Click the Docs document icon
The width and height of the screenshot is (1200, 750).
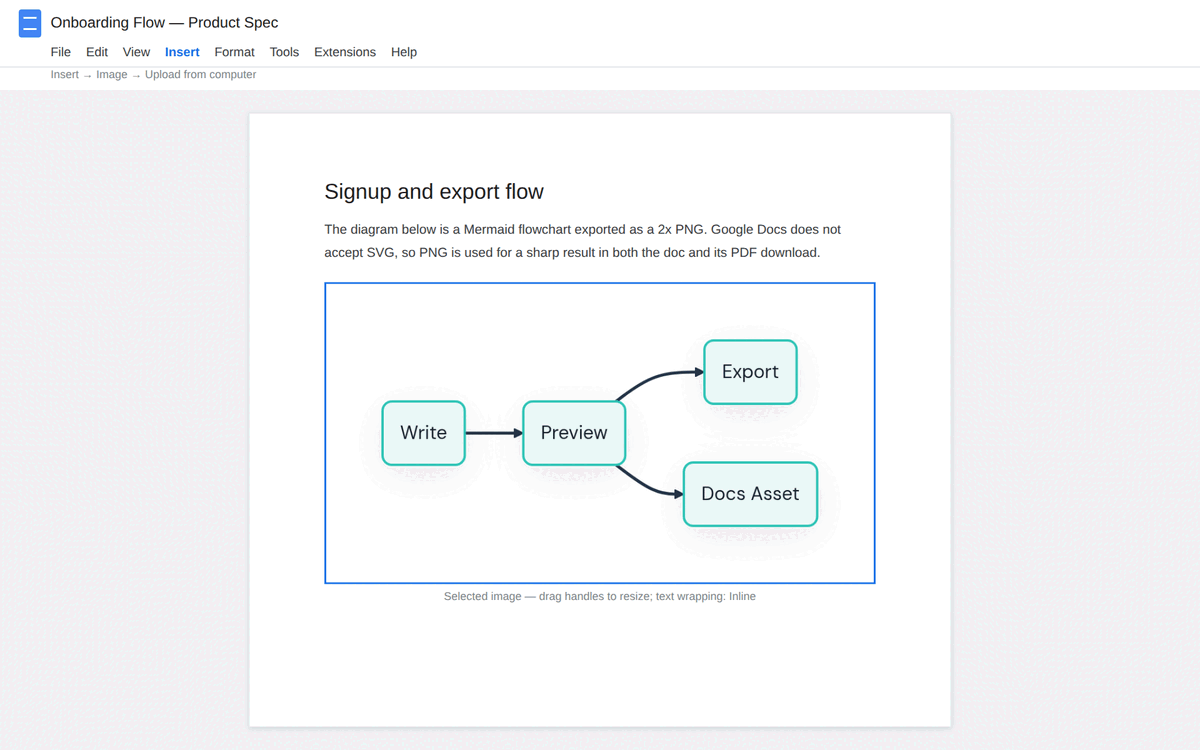pos(30,23)
